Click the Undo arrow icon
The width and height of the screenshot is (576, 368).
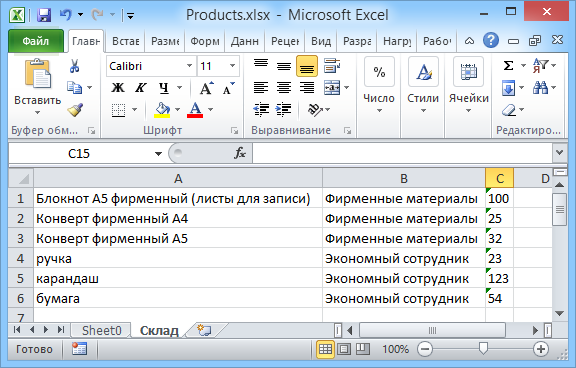(66, 15)
